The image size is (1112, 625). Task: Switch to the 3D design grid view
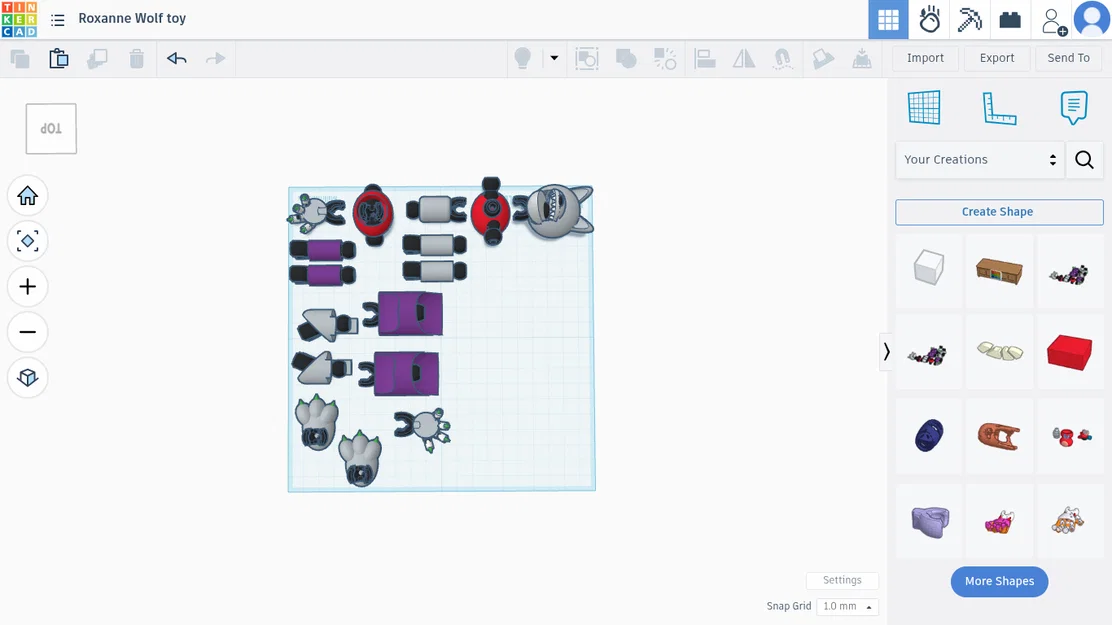(888, 20)
